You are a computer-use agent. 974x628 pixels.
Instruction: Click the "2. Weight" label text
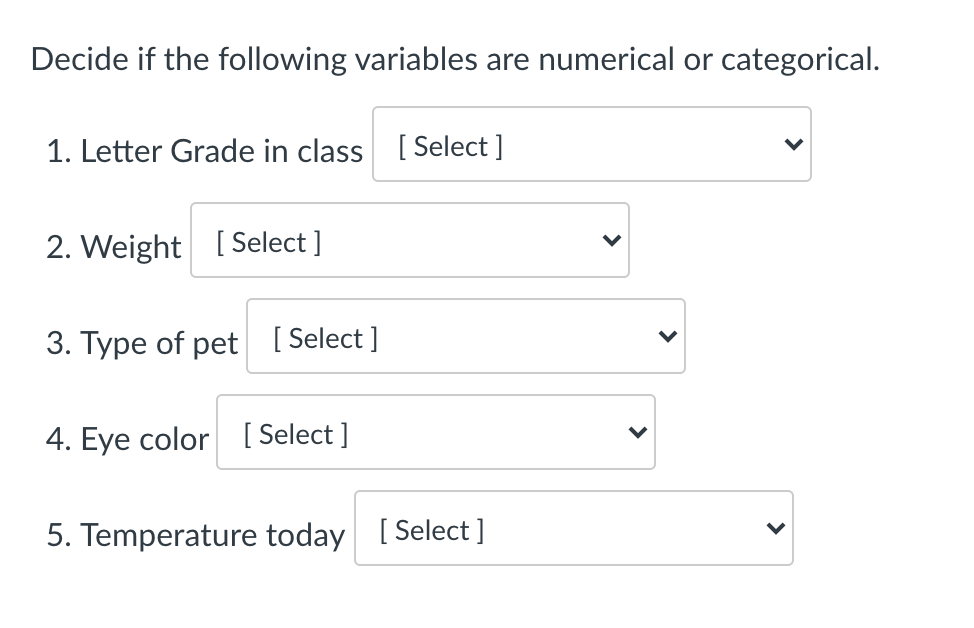[x=113, y=247]
